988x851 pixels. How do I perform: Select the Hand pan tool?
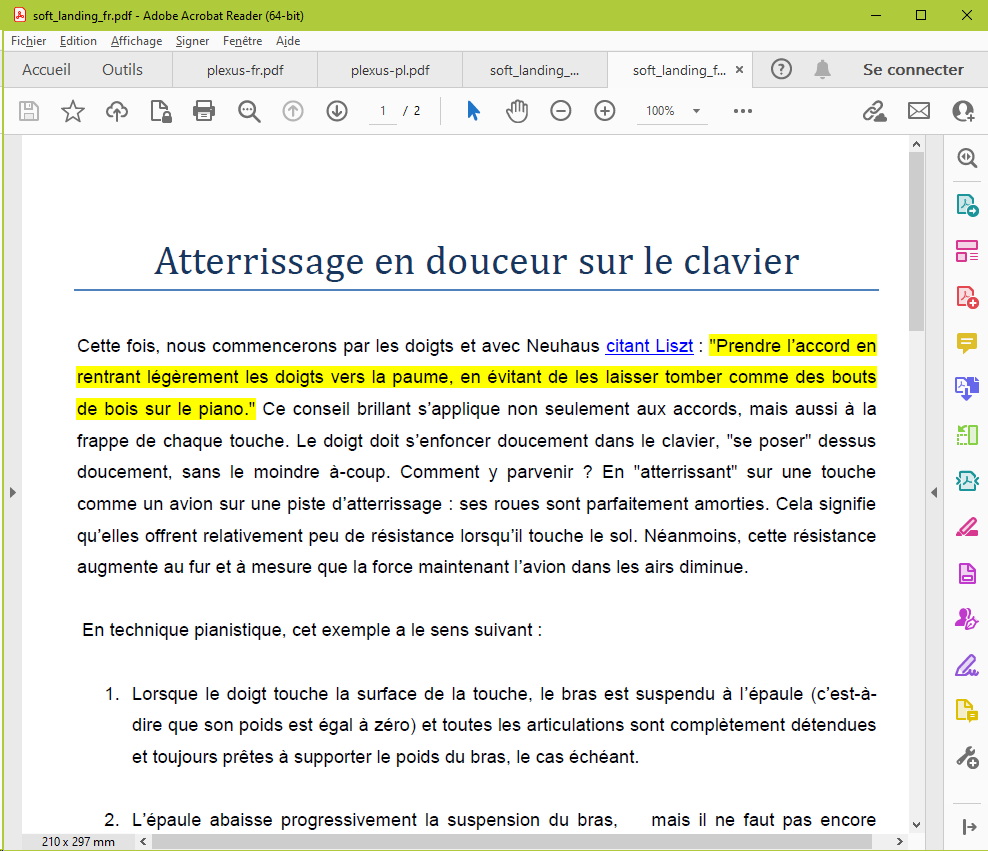coord(516,111)
